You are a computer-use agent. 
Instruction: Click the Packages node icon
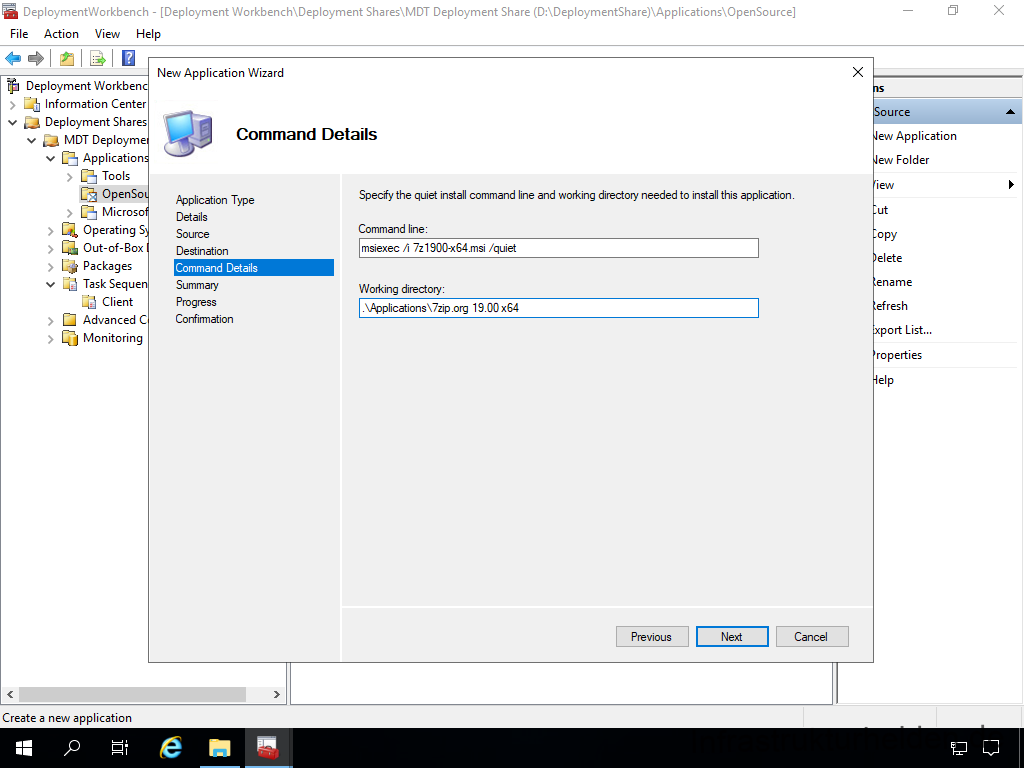(x=70, y=266)
